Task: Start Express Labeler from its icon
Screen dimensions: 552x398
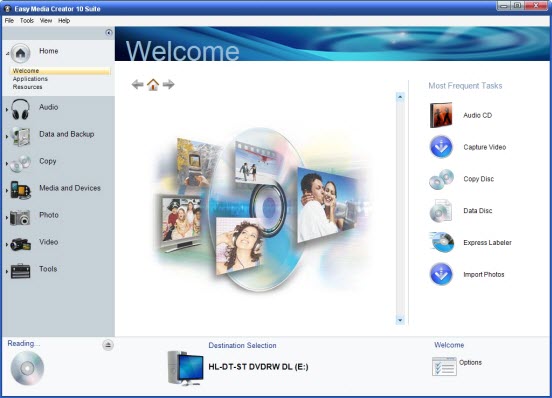Action: 441,242
